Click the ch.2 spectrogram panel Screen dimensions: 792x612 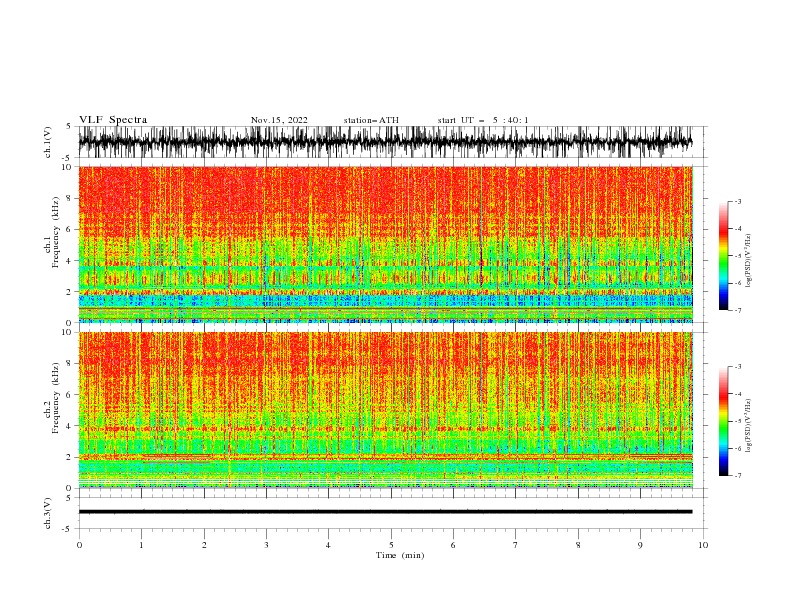click(385, 410)
